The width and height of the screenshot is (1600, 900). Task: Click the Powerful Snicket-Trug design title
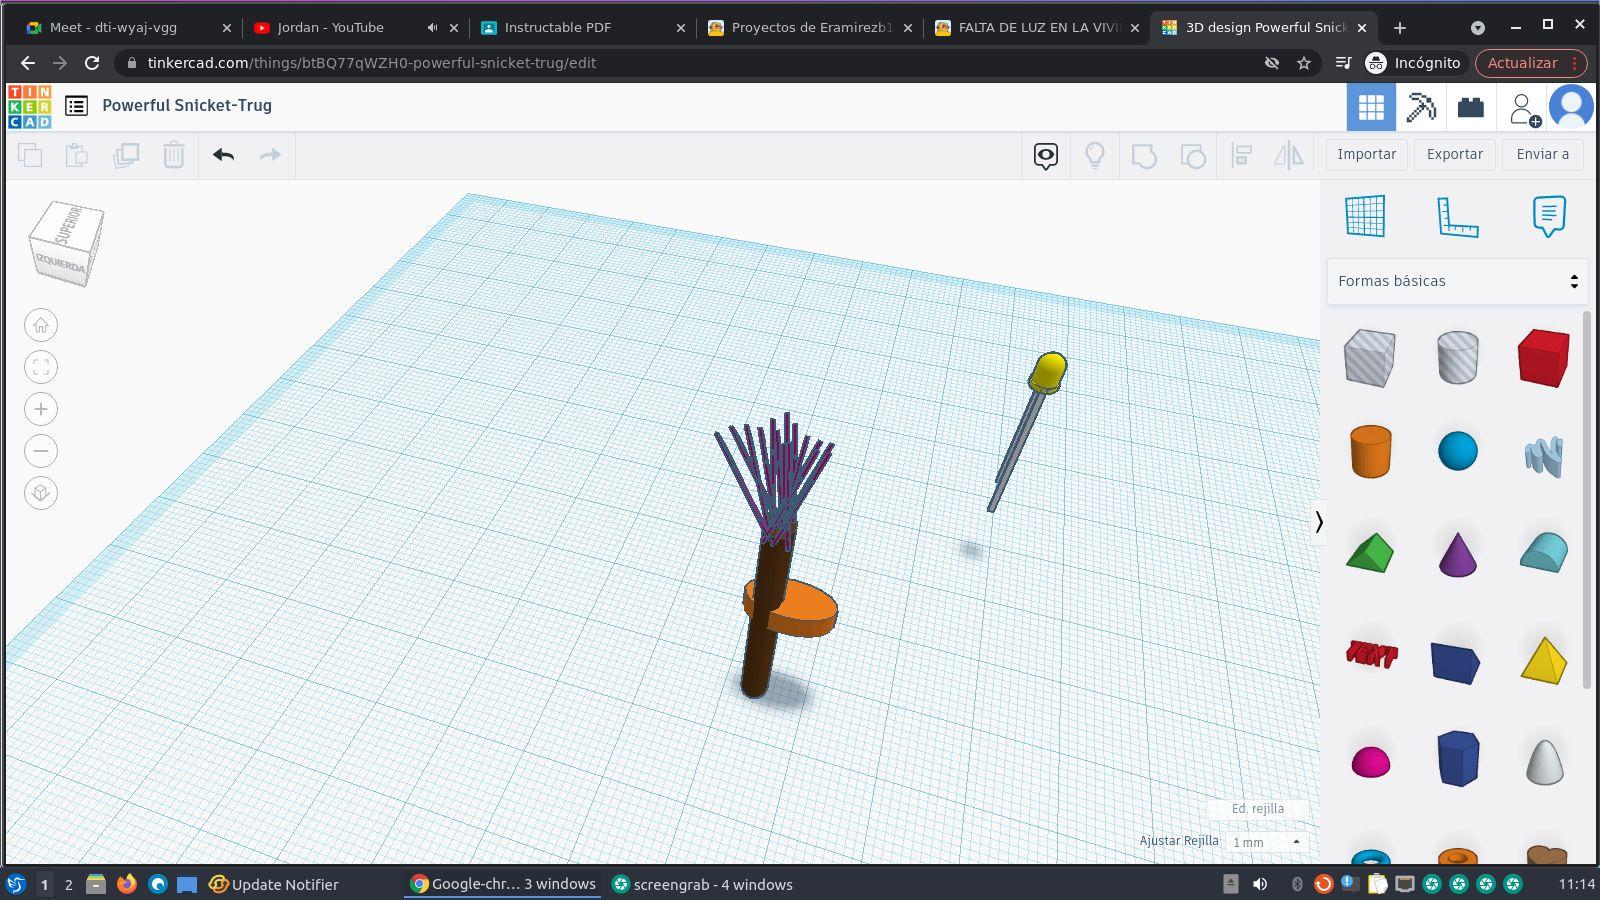pyautogui.click(x=187, y=105)
